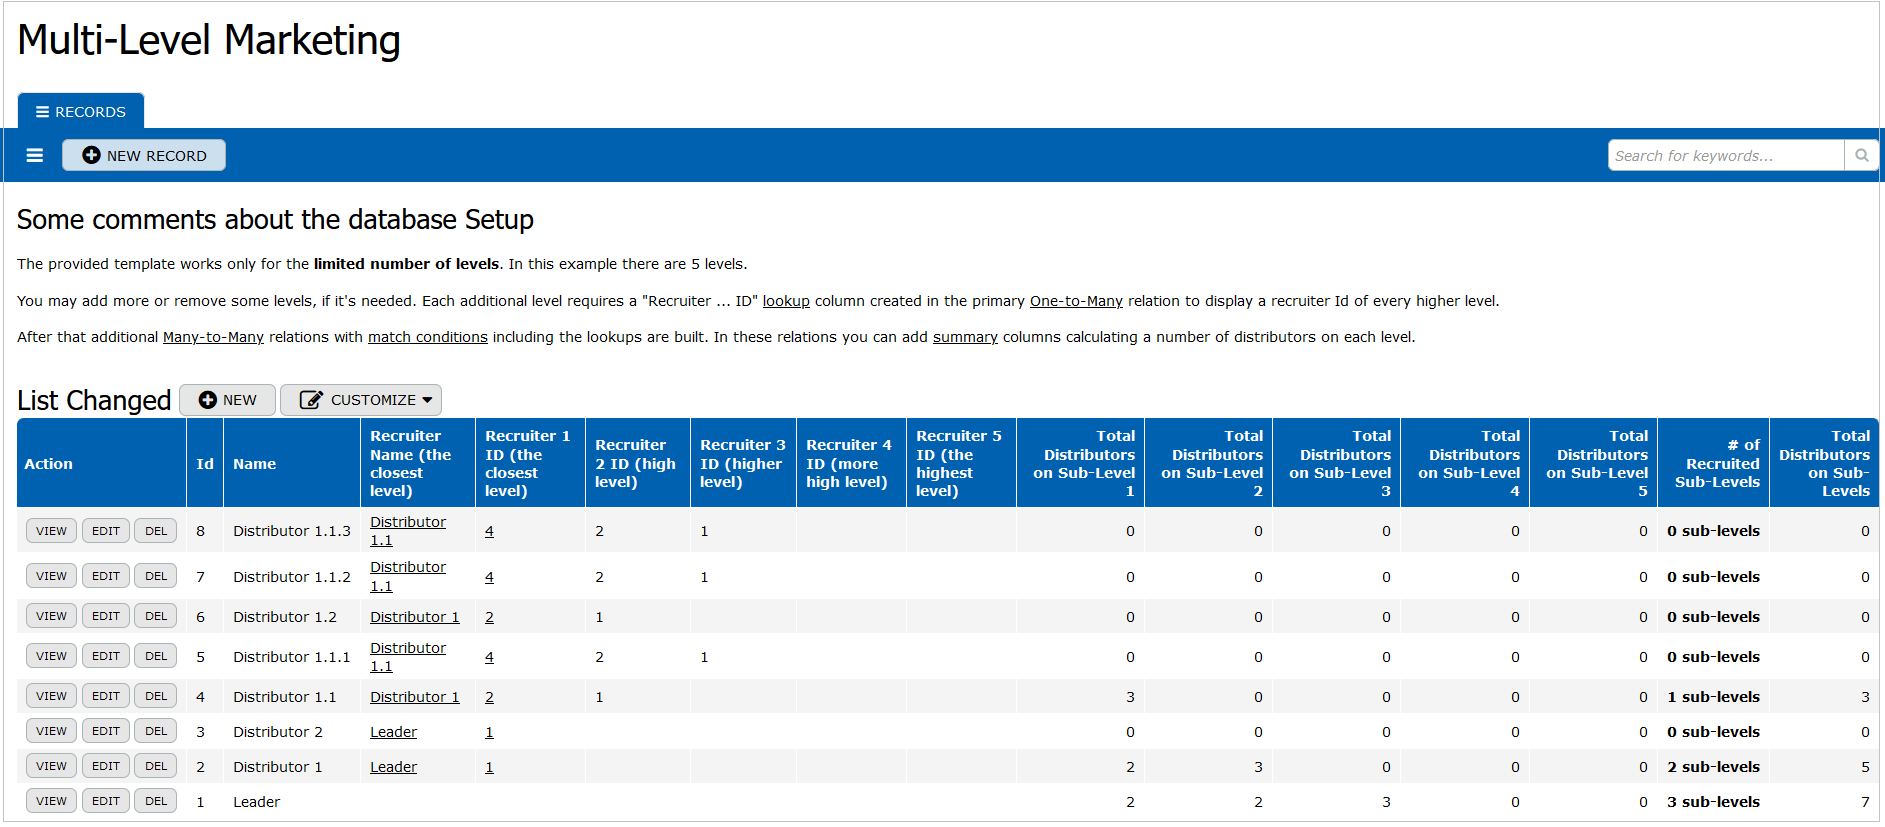Image resolution: width=1885 pixels, height=827 pixels.
Task: Open the summary link
Action: [965, 337]
